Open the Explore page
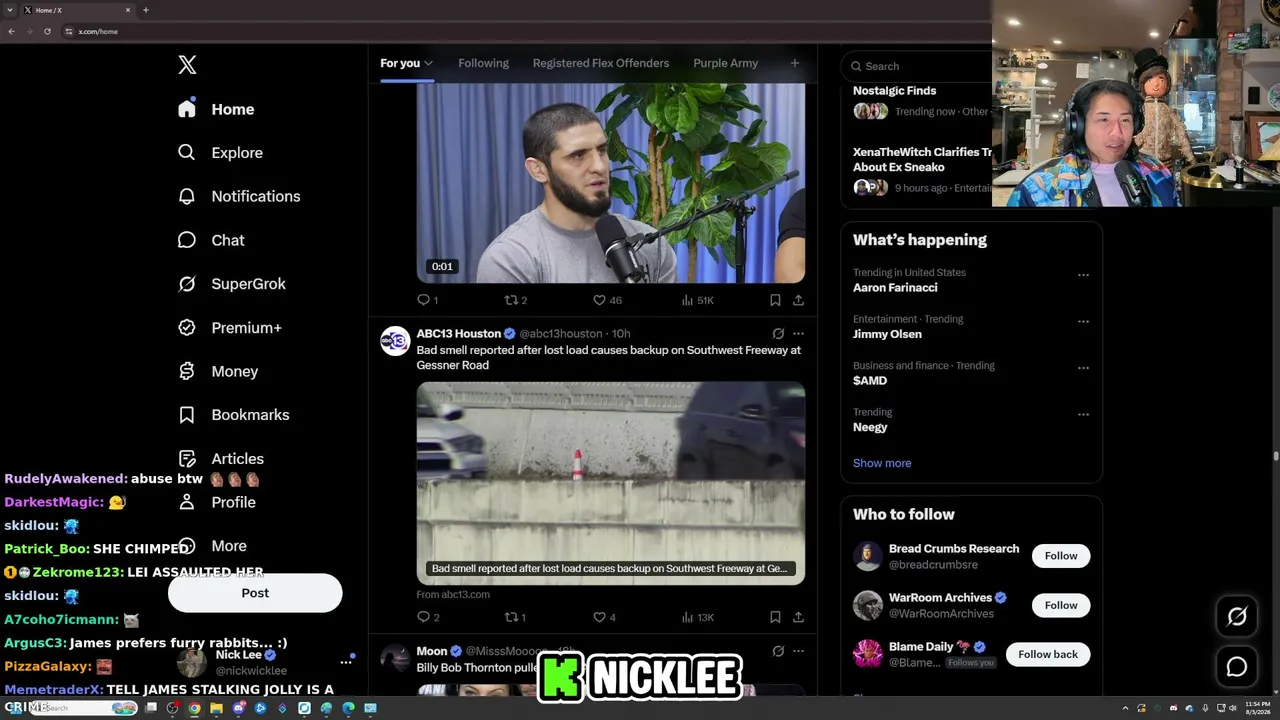This screenshot has height=720, width=1280. 220,153
